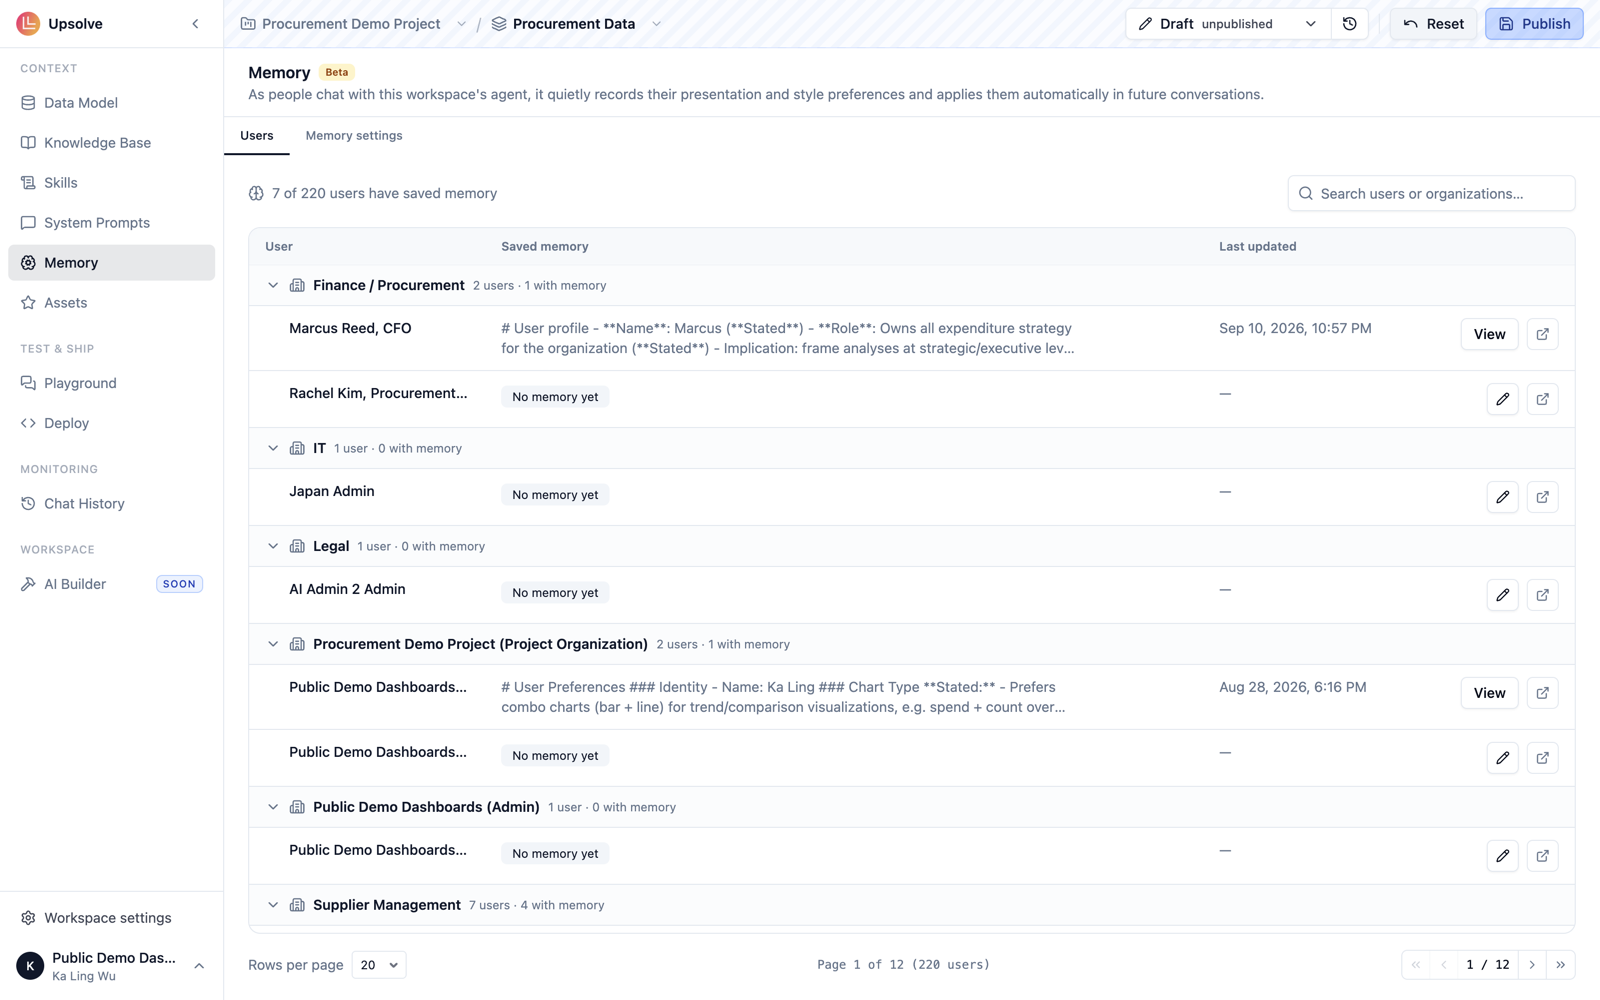
Task: Open Workspace settings
Action: click(x=111, y=918)
